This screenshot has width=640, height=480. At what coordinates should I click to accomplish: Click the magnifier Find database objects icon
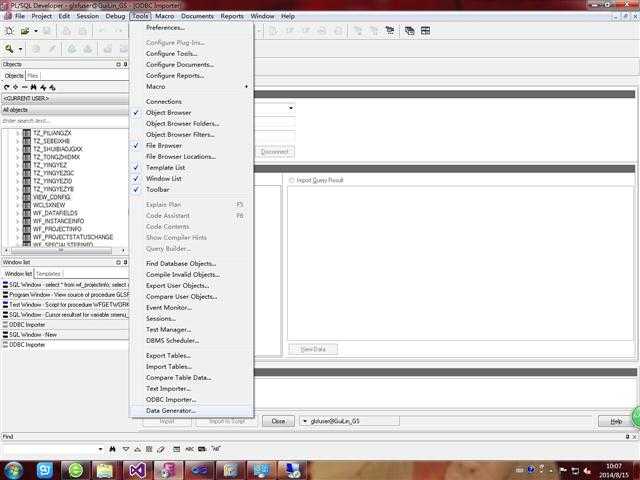[x=9, y=49]
